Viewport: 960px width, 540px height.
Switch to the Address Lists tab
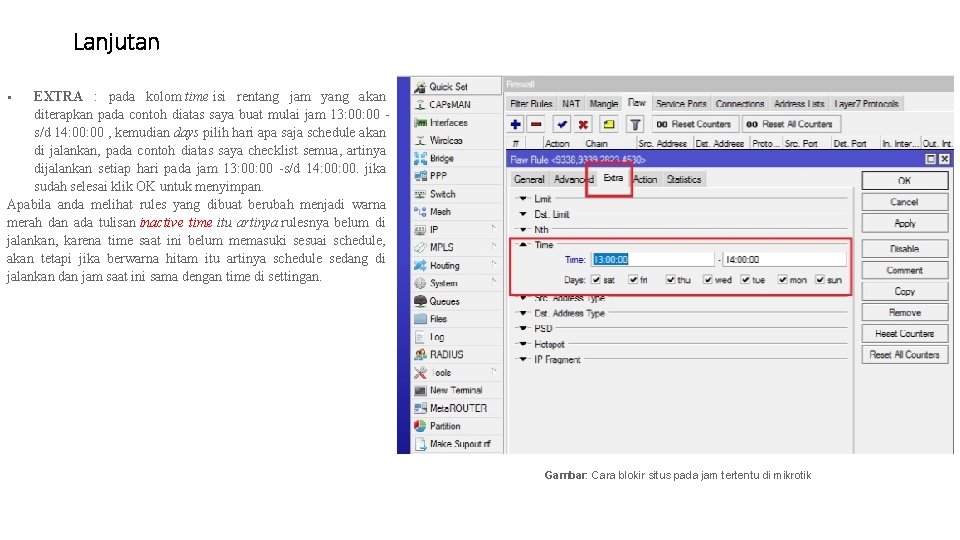click(799, 103)
